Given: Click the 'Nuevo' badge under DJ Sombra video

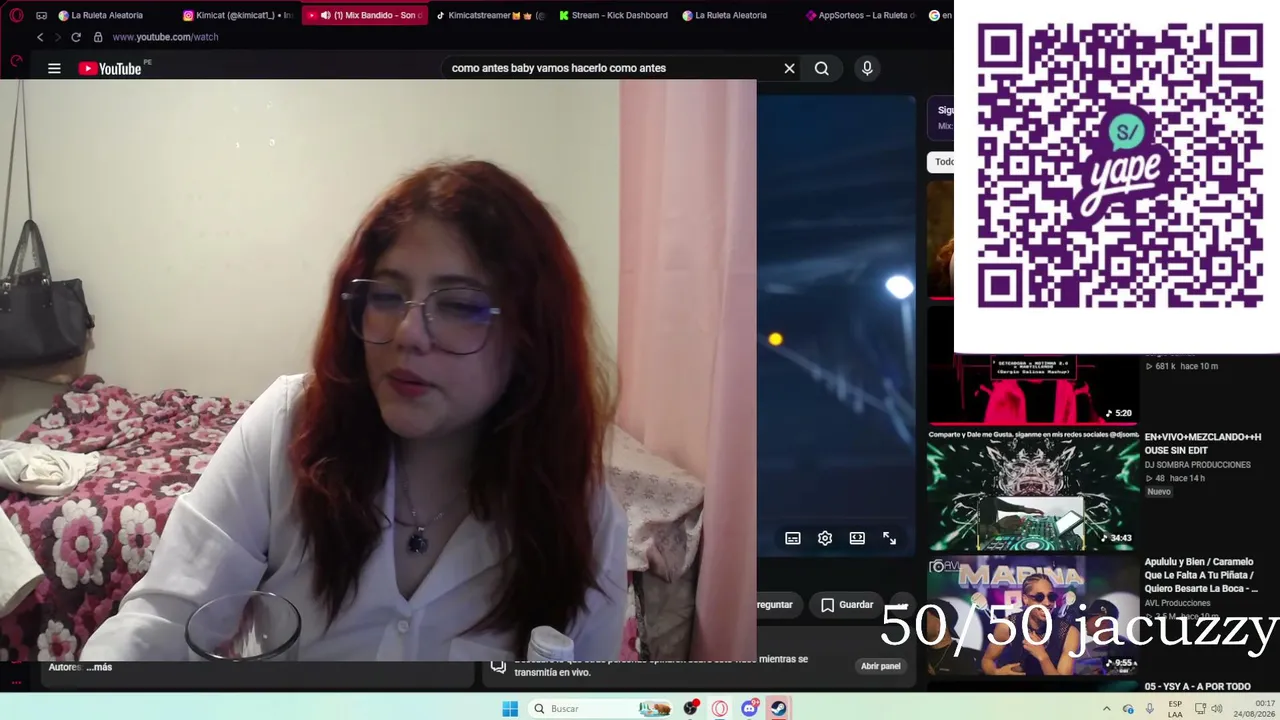Looking at the screenshot, I should click(x=1159, y=492).
